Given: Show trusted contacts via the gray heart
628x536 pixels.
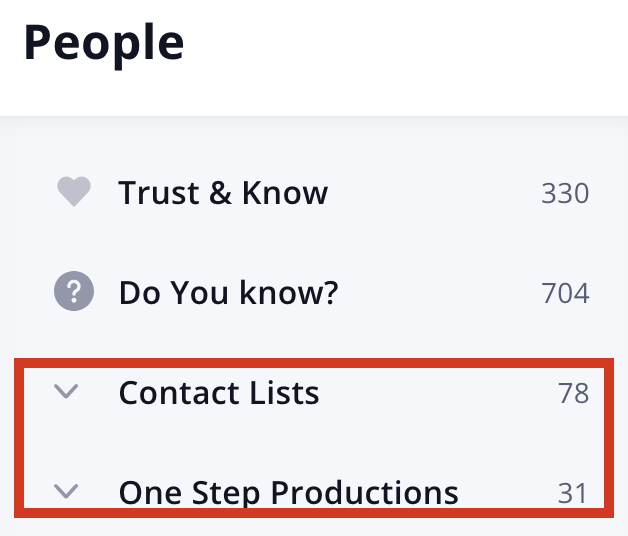Looking at the screenshot, I should coord(74,191).
